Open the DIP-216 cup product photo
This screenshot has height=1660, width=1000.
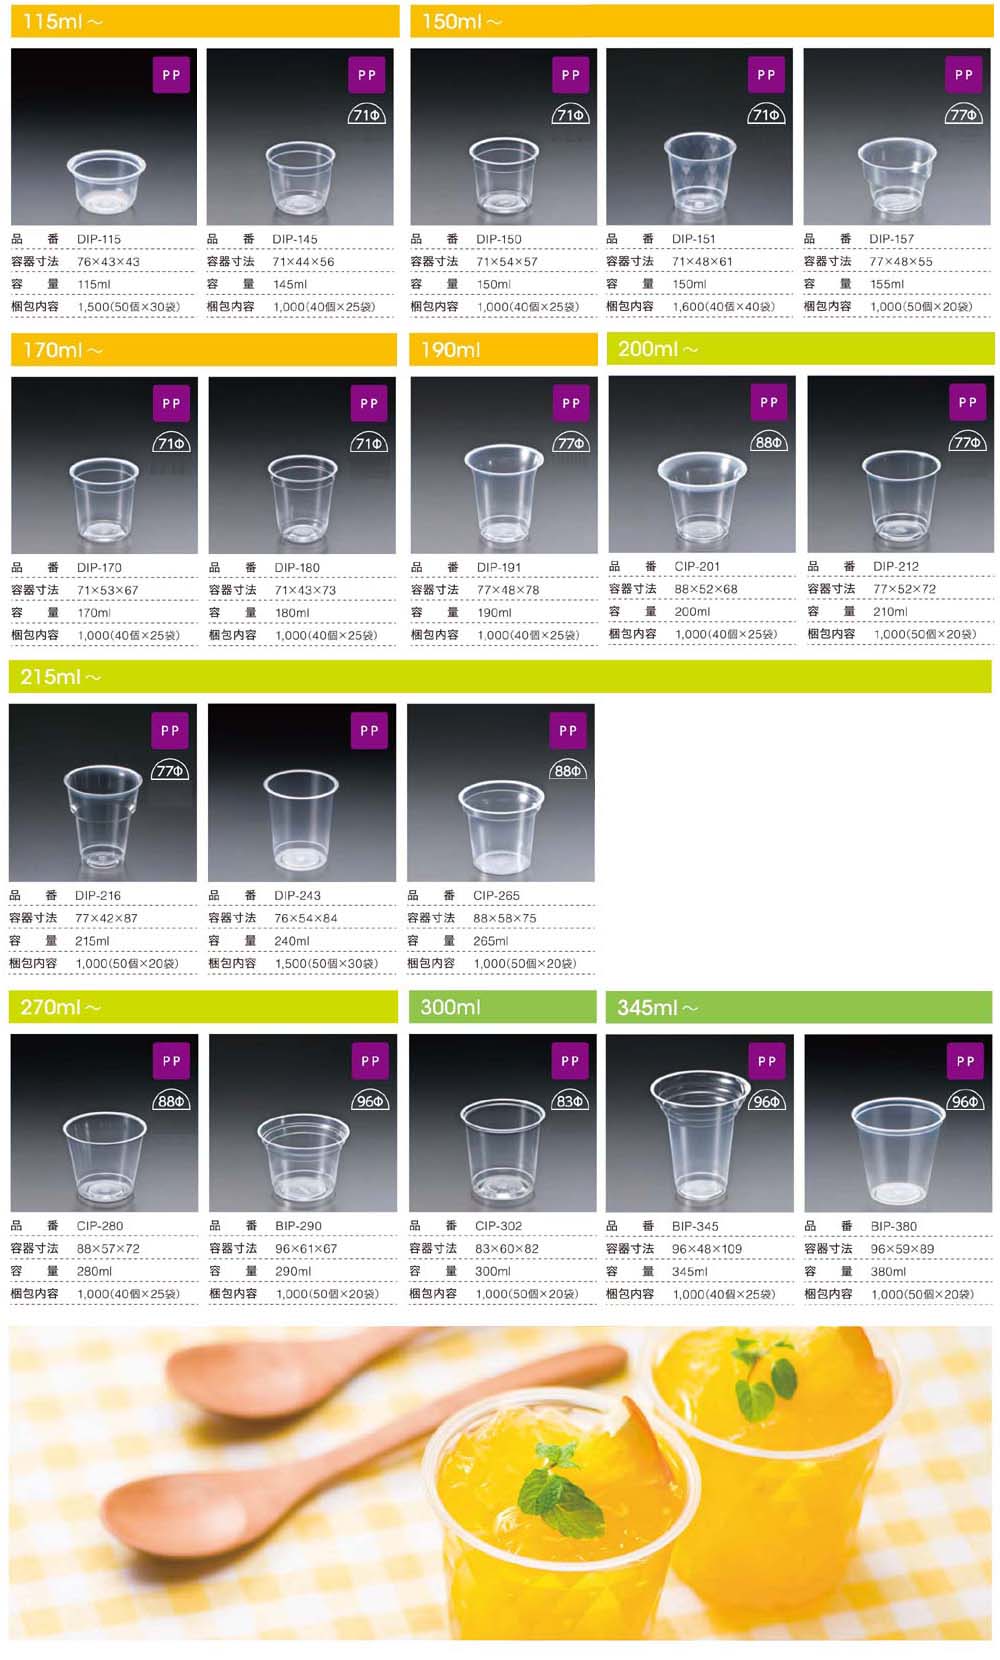click(x=103, y=792)
